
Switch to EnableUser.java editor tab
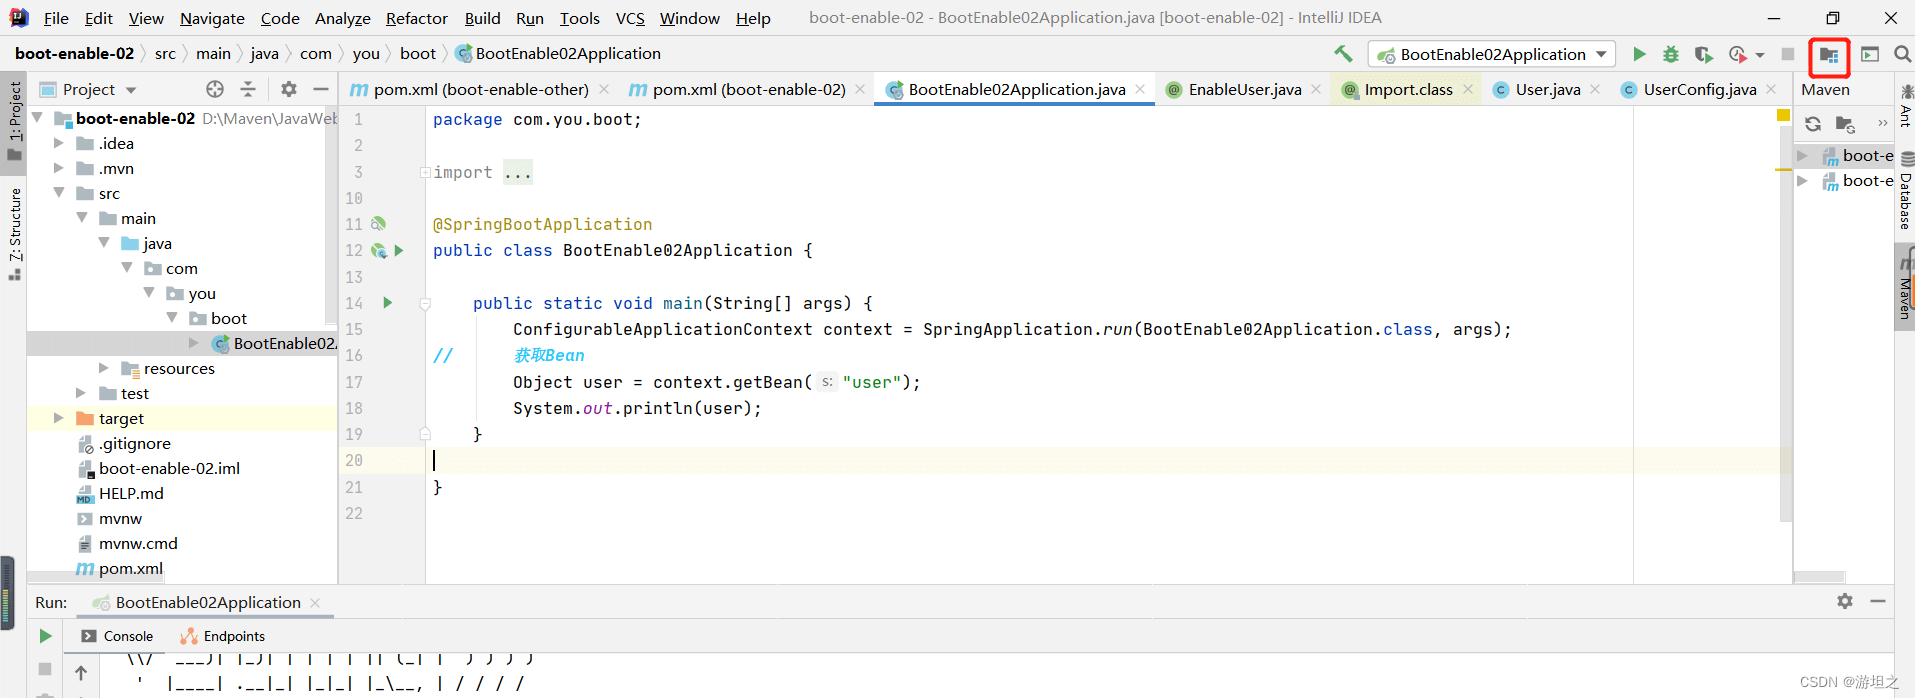[1244, 89]
